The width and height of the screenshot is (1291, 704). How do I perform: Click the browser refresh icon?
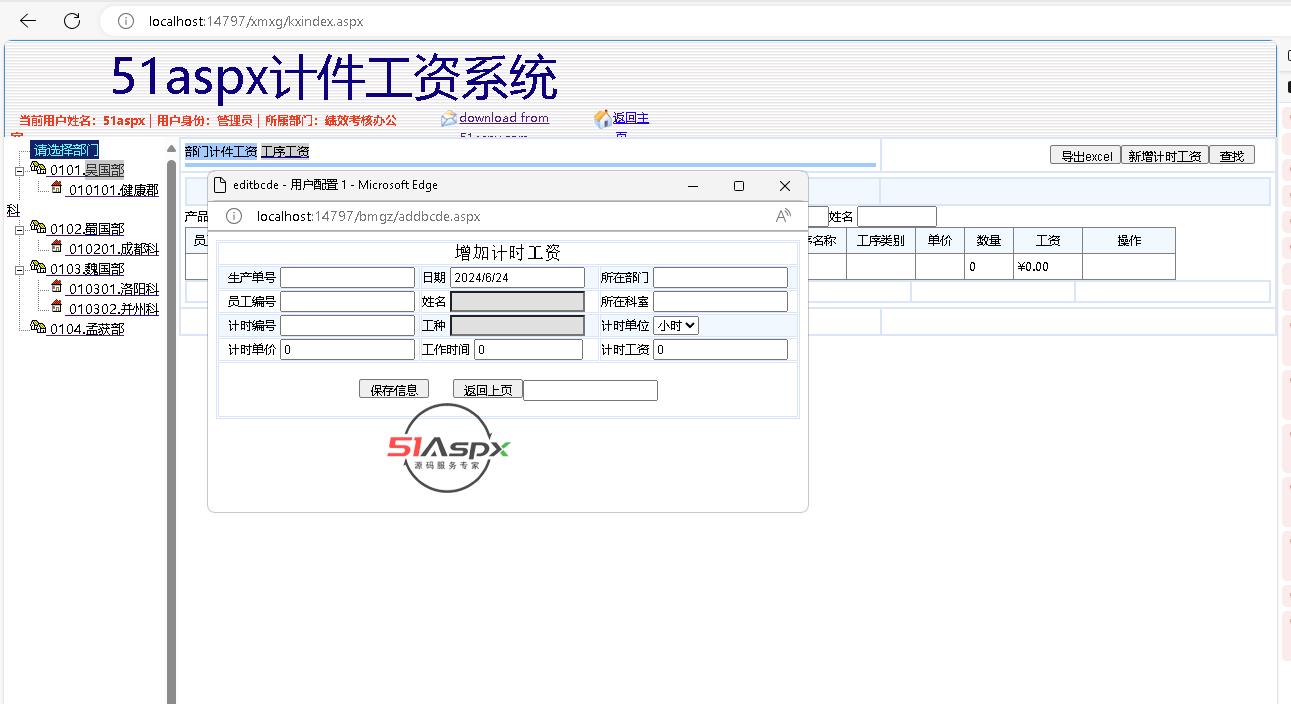click(72, 21)
